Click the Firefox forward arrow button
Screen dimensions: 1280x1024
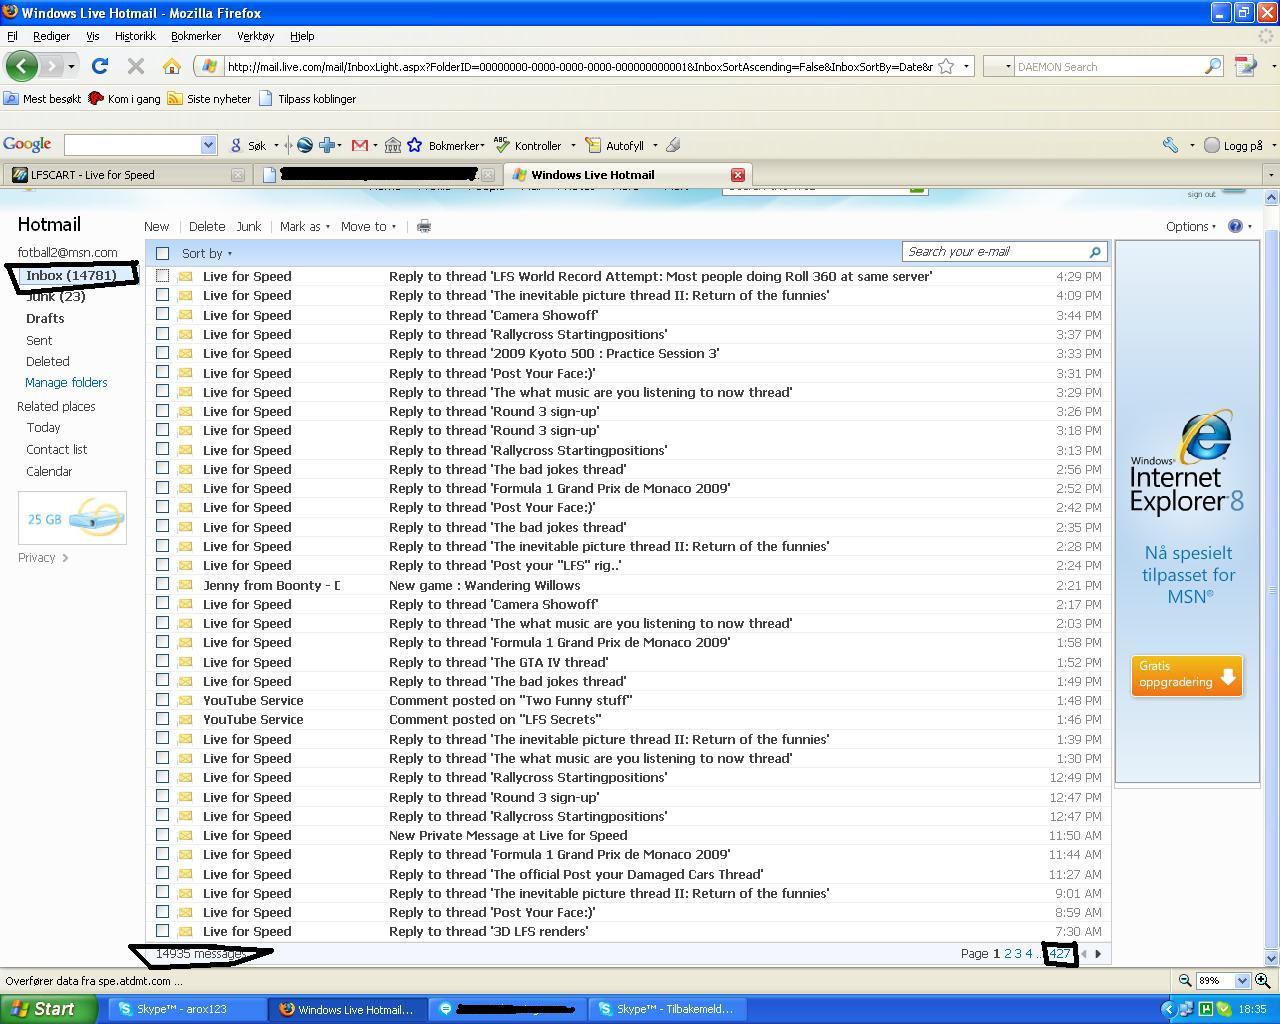pos(52,66)
